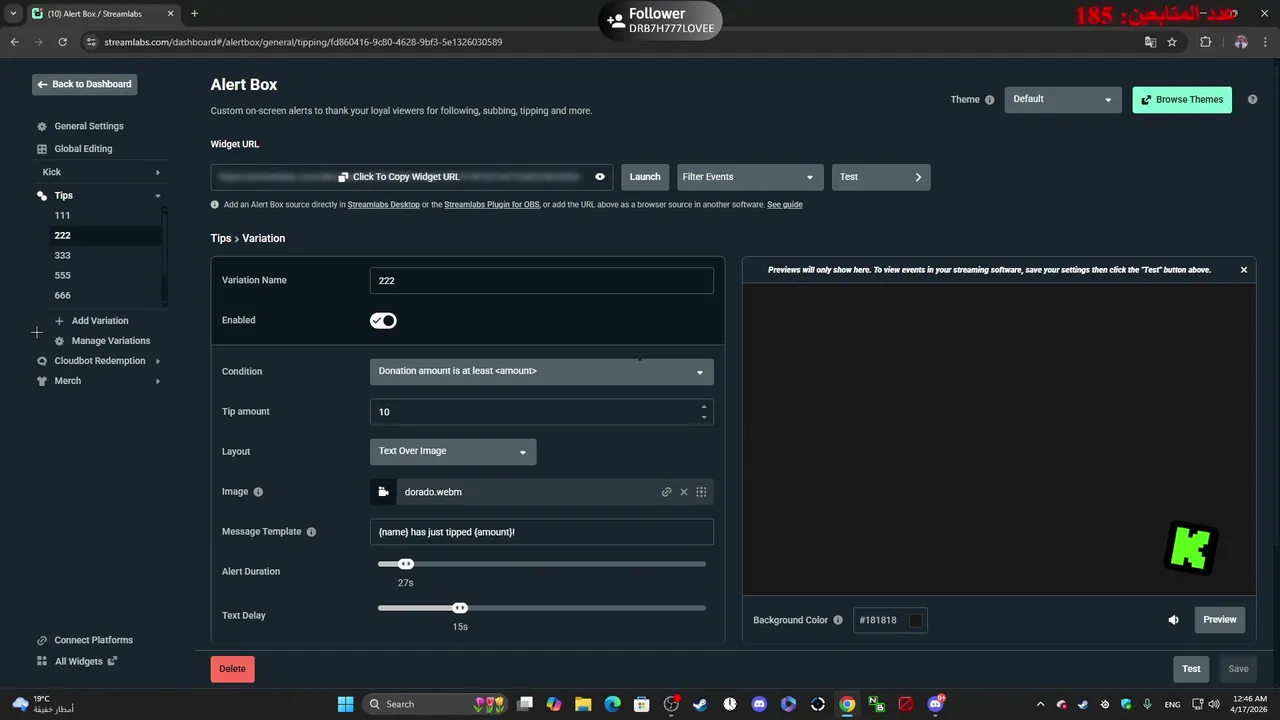Viewport: 1280px width, 720px height.
Task: Select tip variation 333
Action: (x=62, y=255)
